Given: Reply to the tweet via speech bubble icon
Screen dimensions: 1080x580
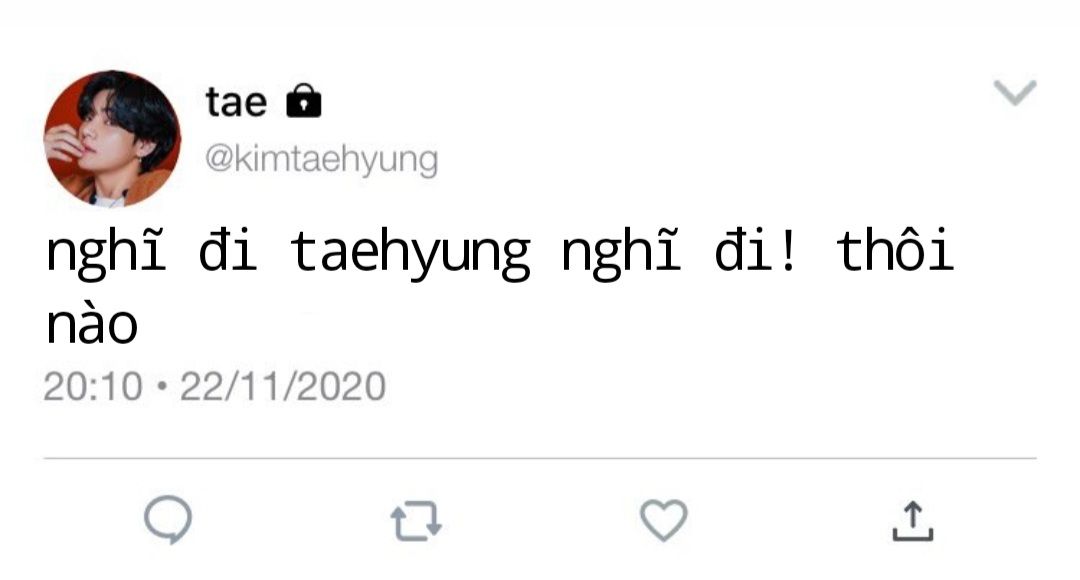Looking at the screenshot, I should tap(168, 519).
